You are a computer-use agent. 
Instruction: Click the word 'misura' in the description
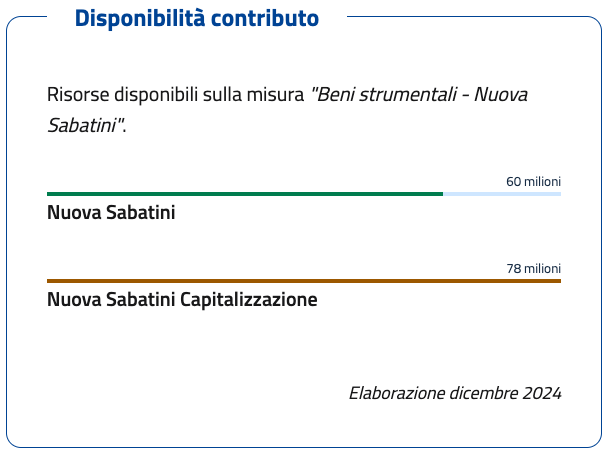coord(275,95)
